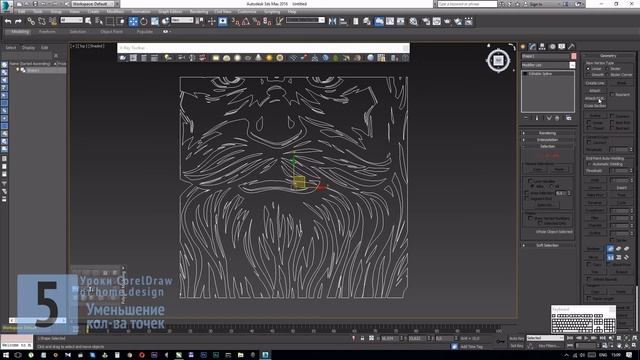Click the ViewCube in the viewport

[x=498, y=61]
